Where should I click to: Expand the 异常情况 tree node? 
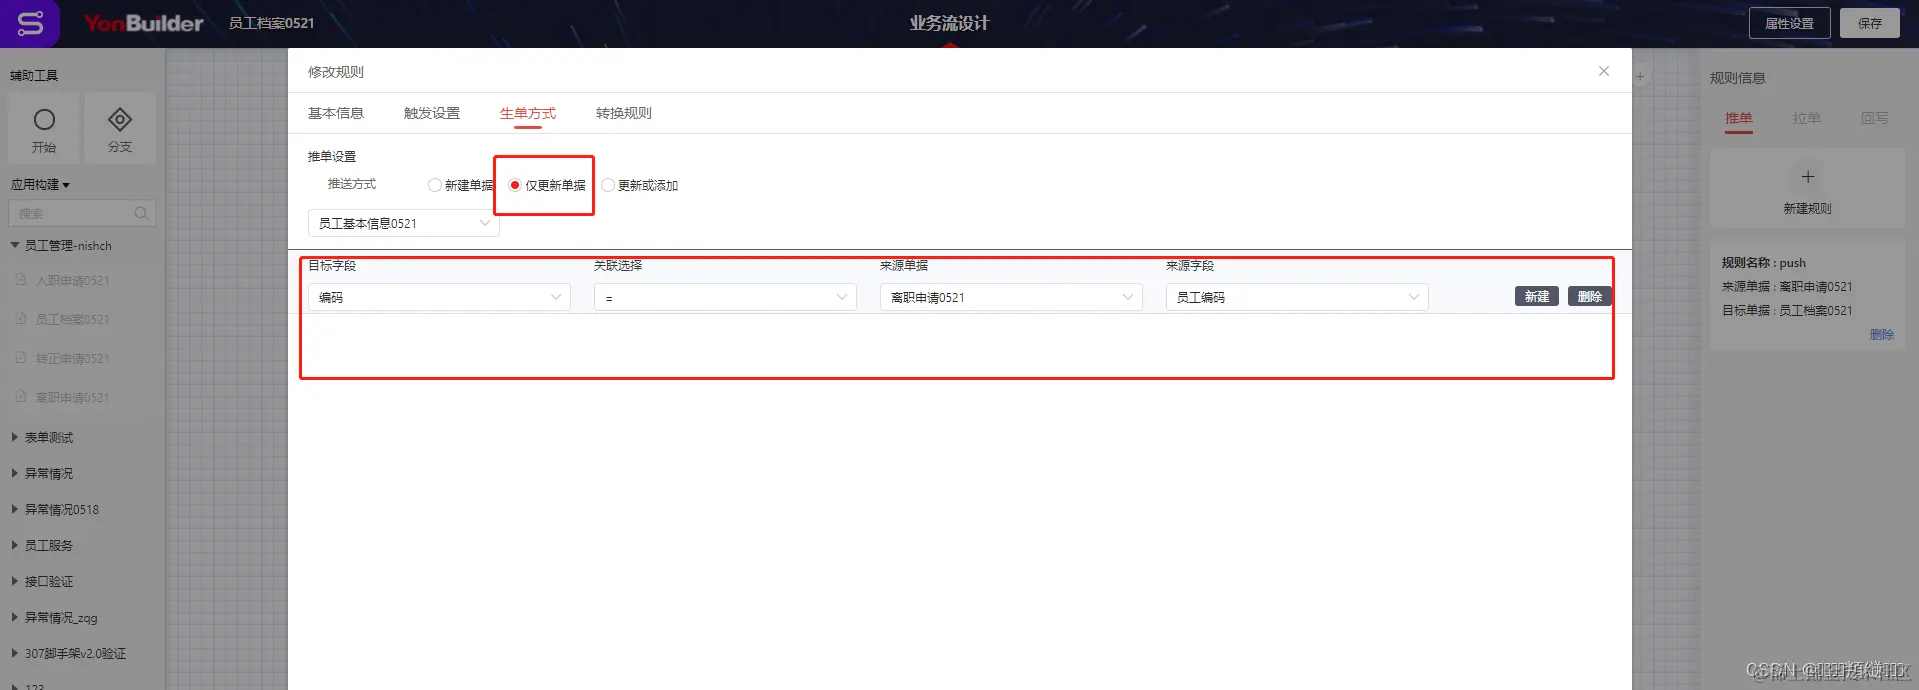pyautogui.click(x=15, y=473)
